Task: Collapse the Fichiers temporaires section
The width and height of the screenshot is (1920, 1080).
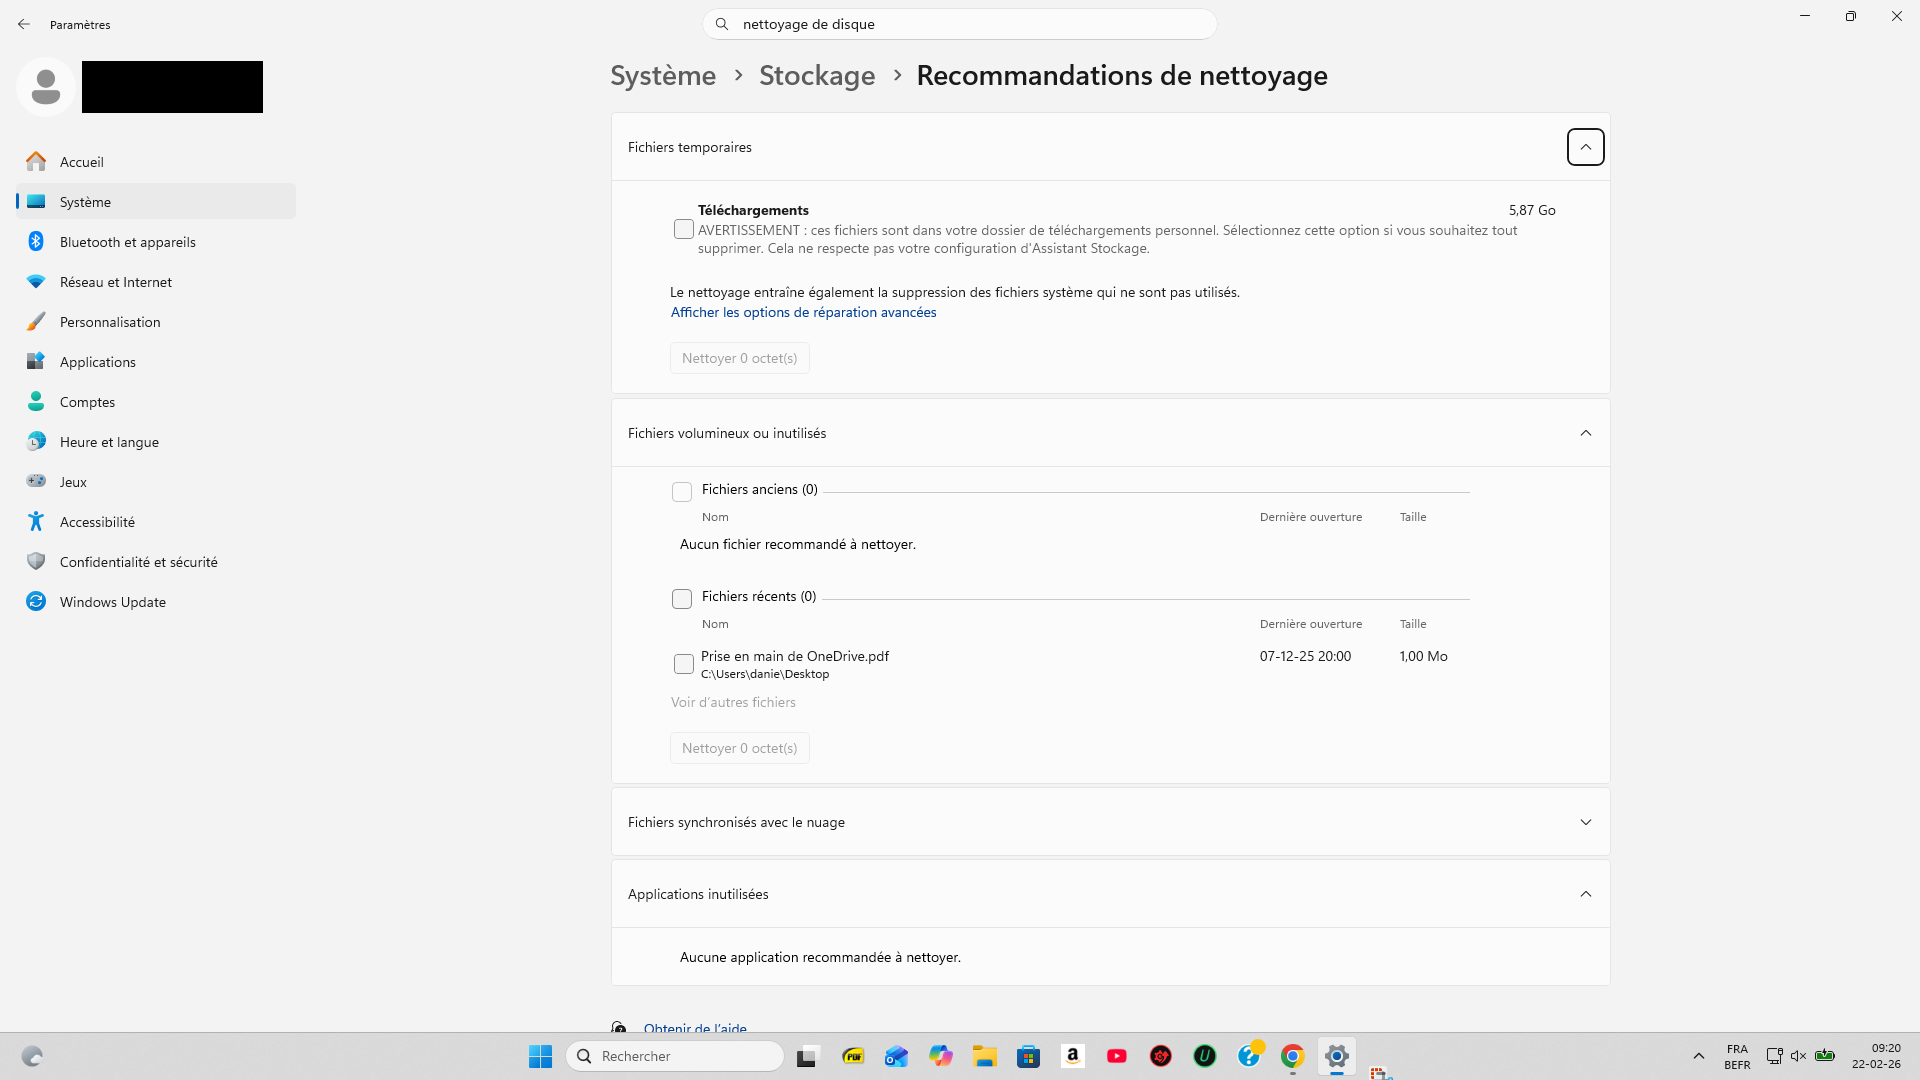Action: [1585, 147]
